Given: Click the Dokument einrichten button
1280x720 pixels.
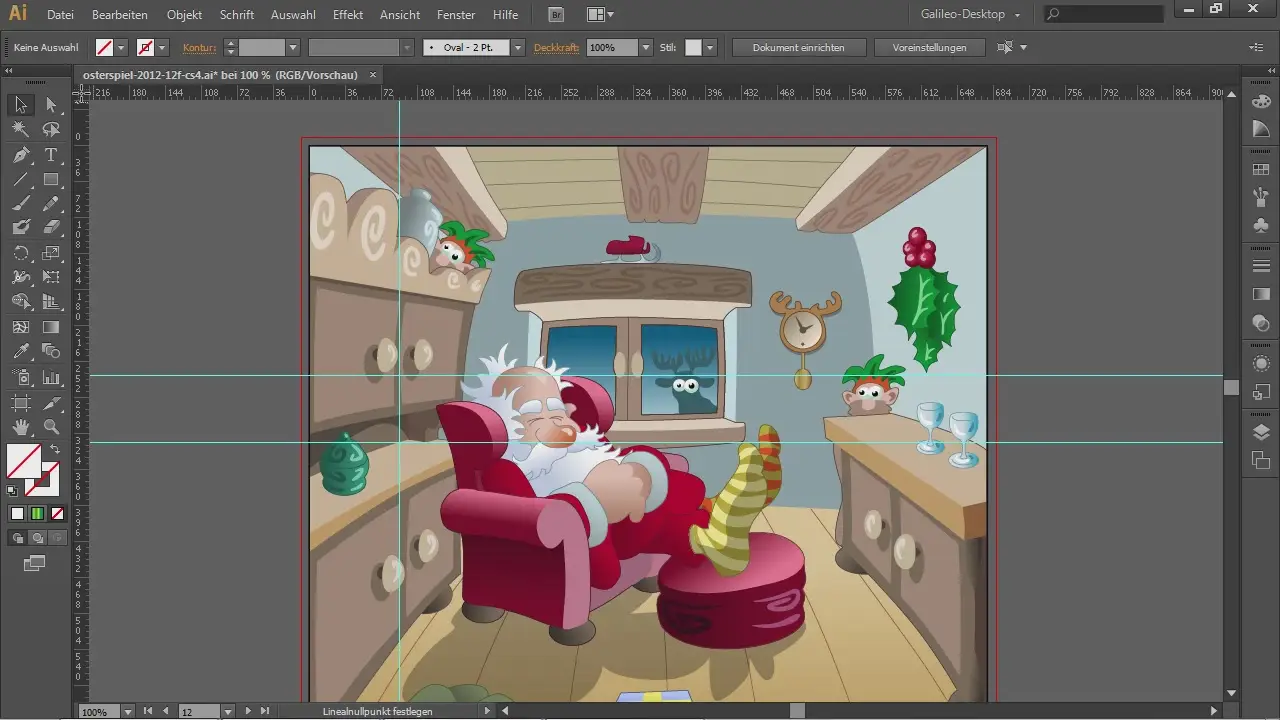Looking at the screenshot, I should click(798, 47).
